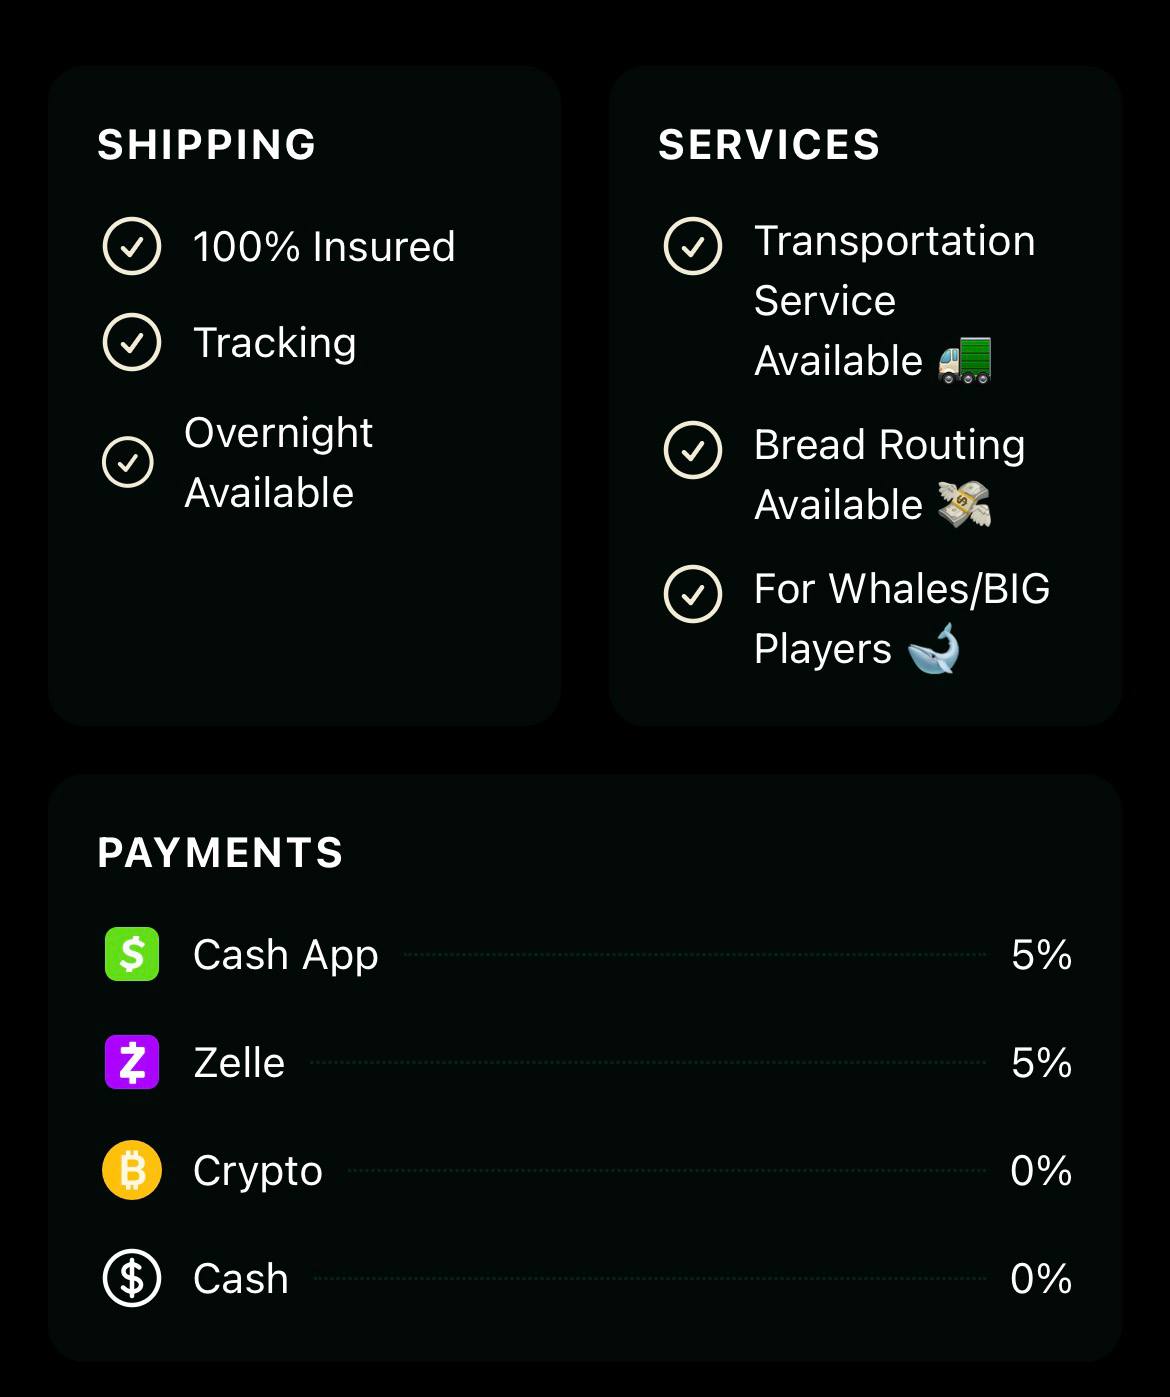Click the green truck emoji
Image resolution: width=1170 pixels, height=1397 pixels.
pyautogui.click(x=965, y=360)
